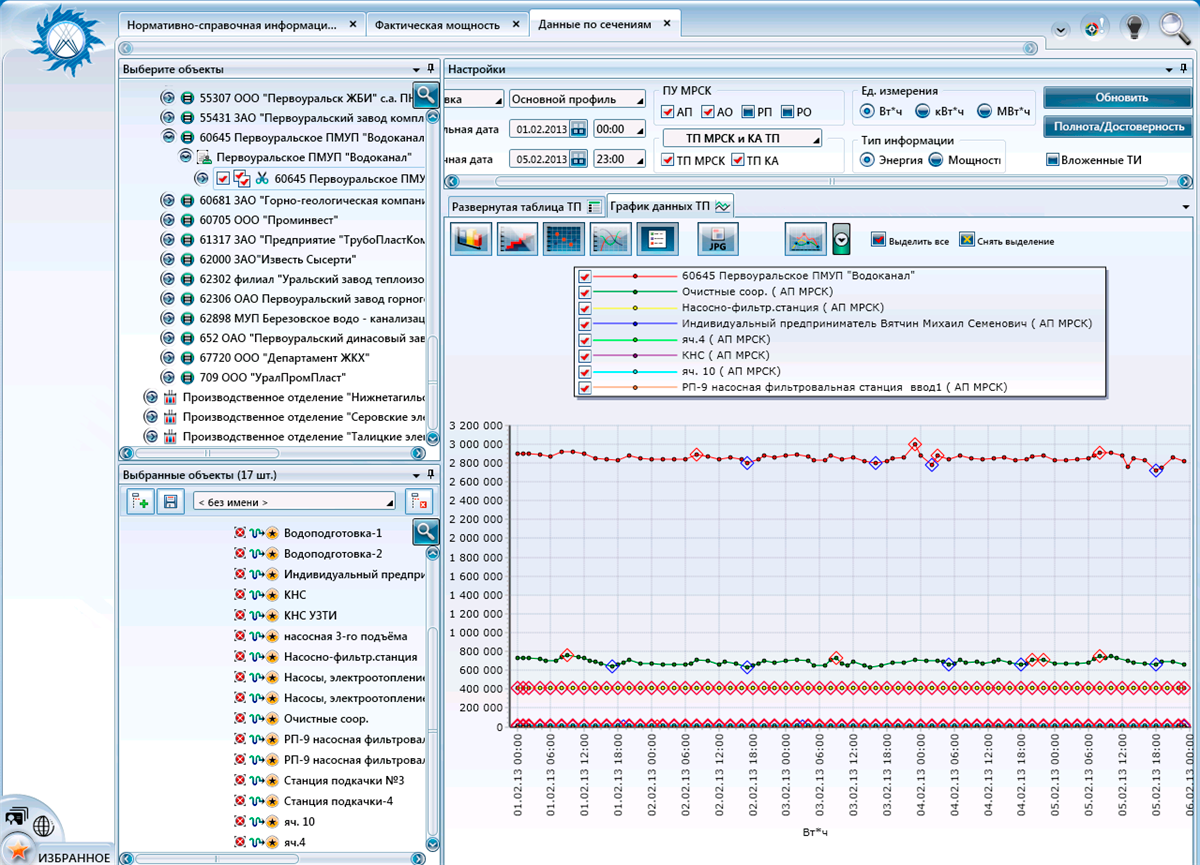Click magnifier search icon in object tree

coord(426,95)
